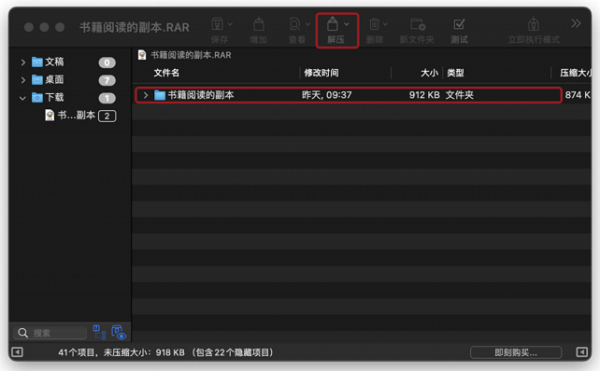Click the 删除 (Delete) toolbar icon
Screen dimensions: 600x371
[x=374, y=24]
